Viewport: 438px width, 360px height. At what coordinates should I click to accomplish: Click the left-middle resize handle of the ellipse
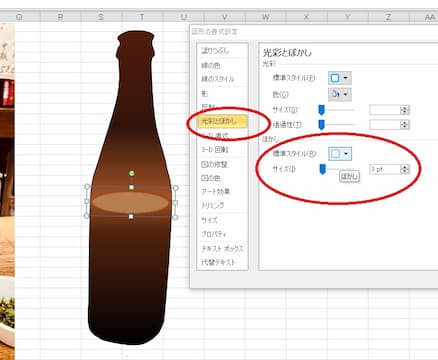point(87,202)
